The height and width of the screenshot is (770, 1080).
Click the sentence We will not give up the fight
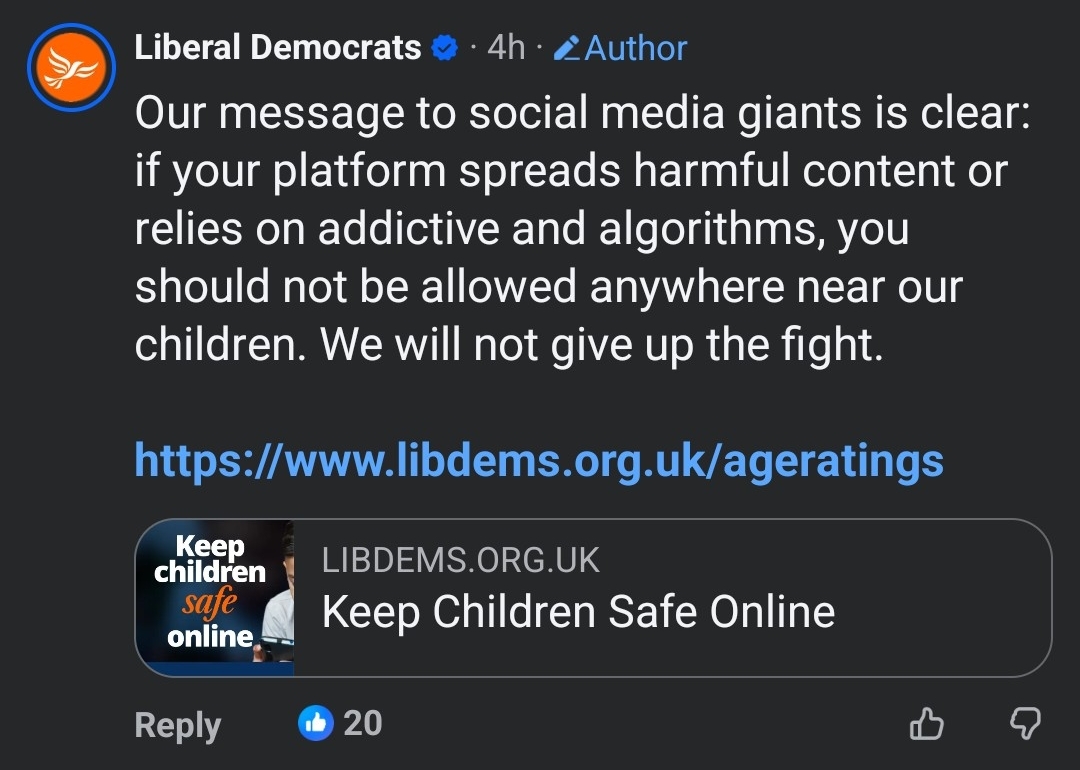[603, 345]
